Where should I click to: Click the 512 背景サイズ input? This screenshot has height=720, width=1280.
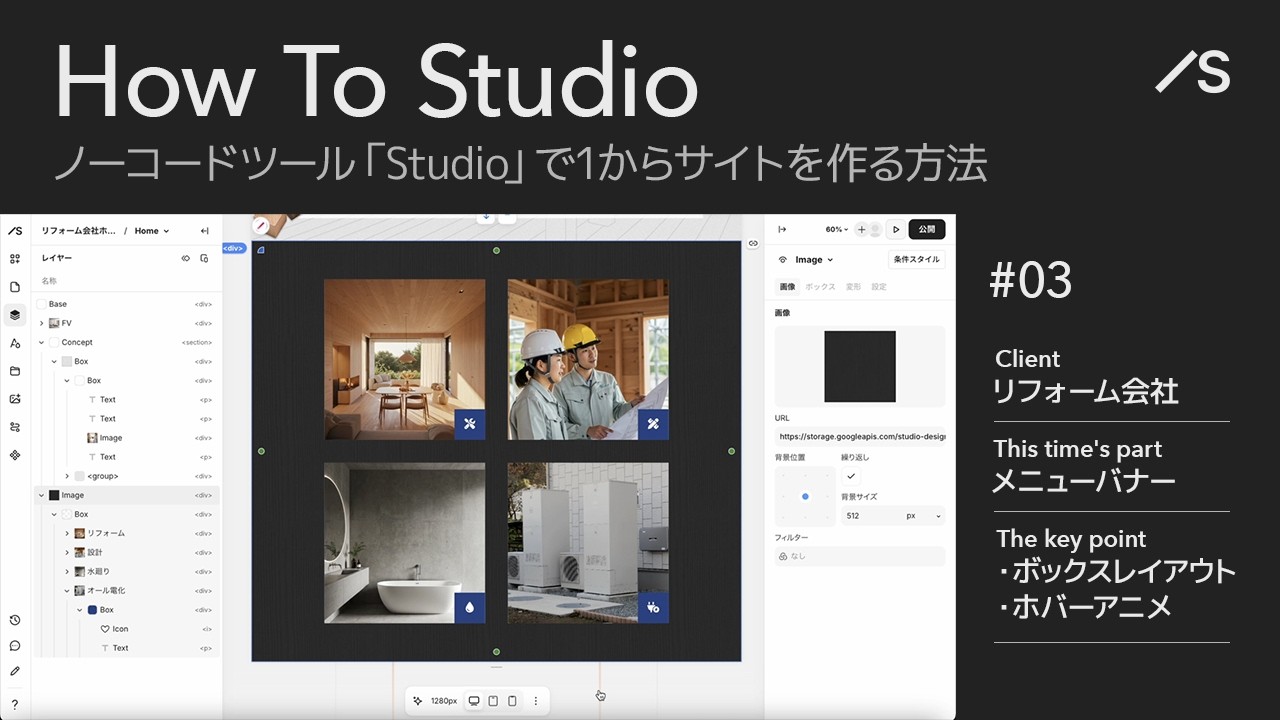871,516
